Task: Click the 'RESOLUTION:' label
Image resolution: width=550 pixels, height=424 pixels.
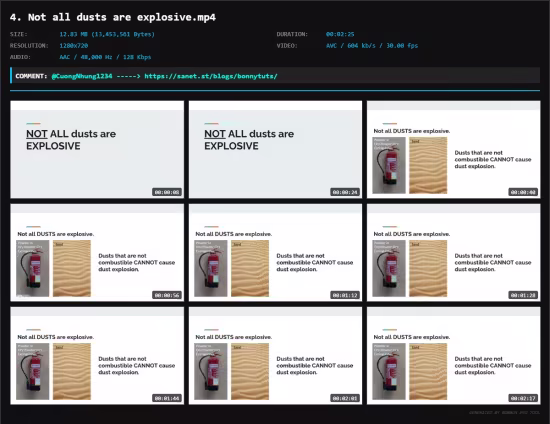Action: click(29, 46)
